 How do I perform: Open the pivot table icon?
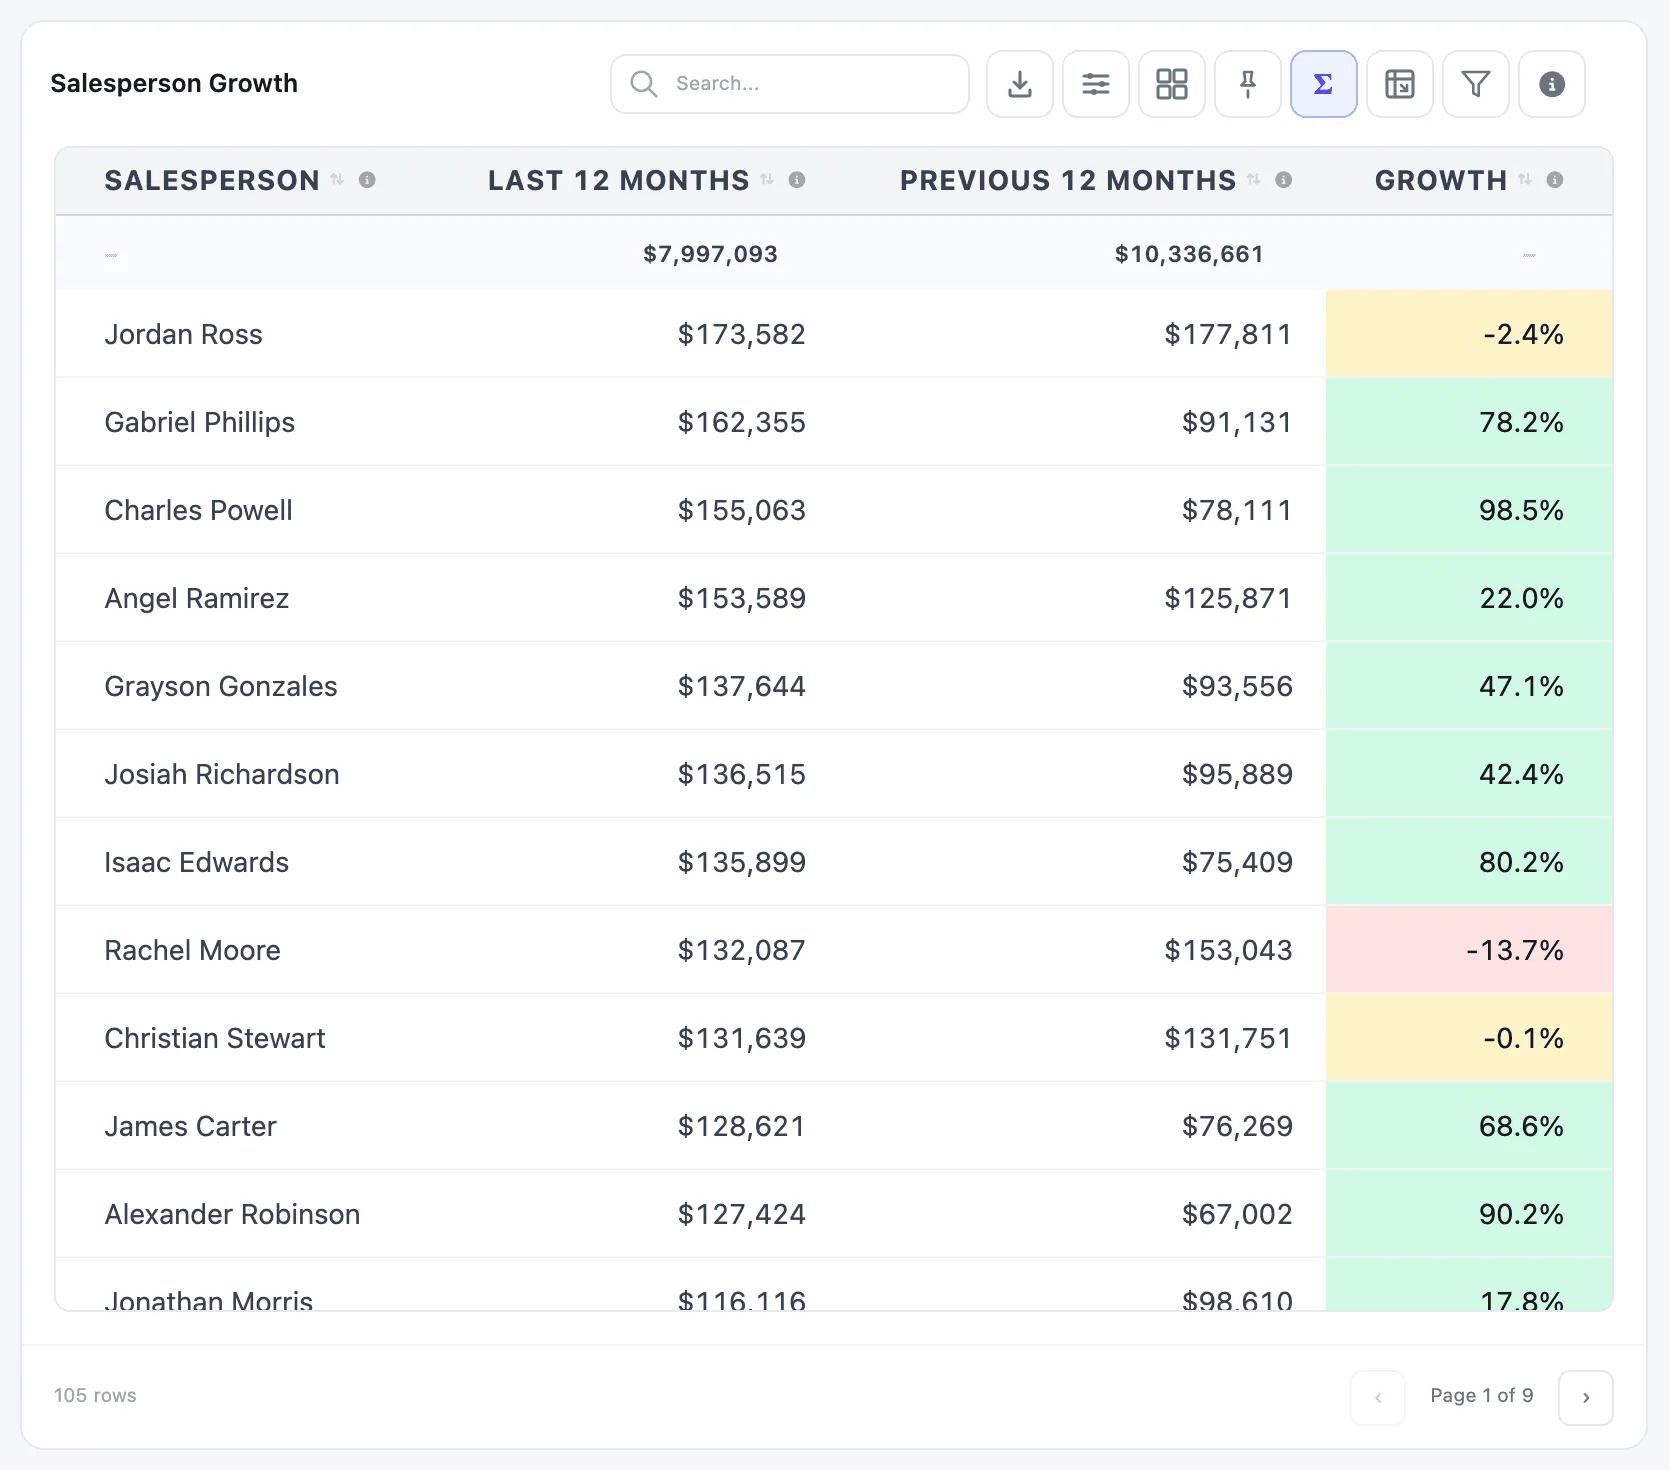coord(1400,84)
